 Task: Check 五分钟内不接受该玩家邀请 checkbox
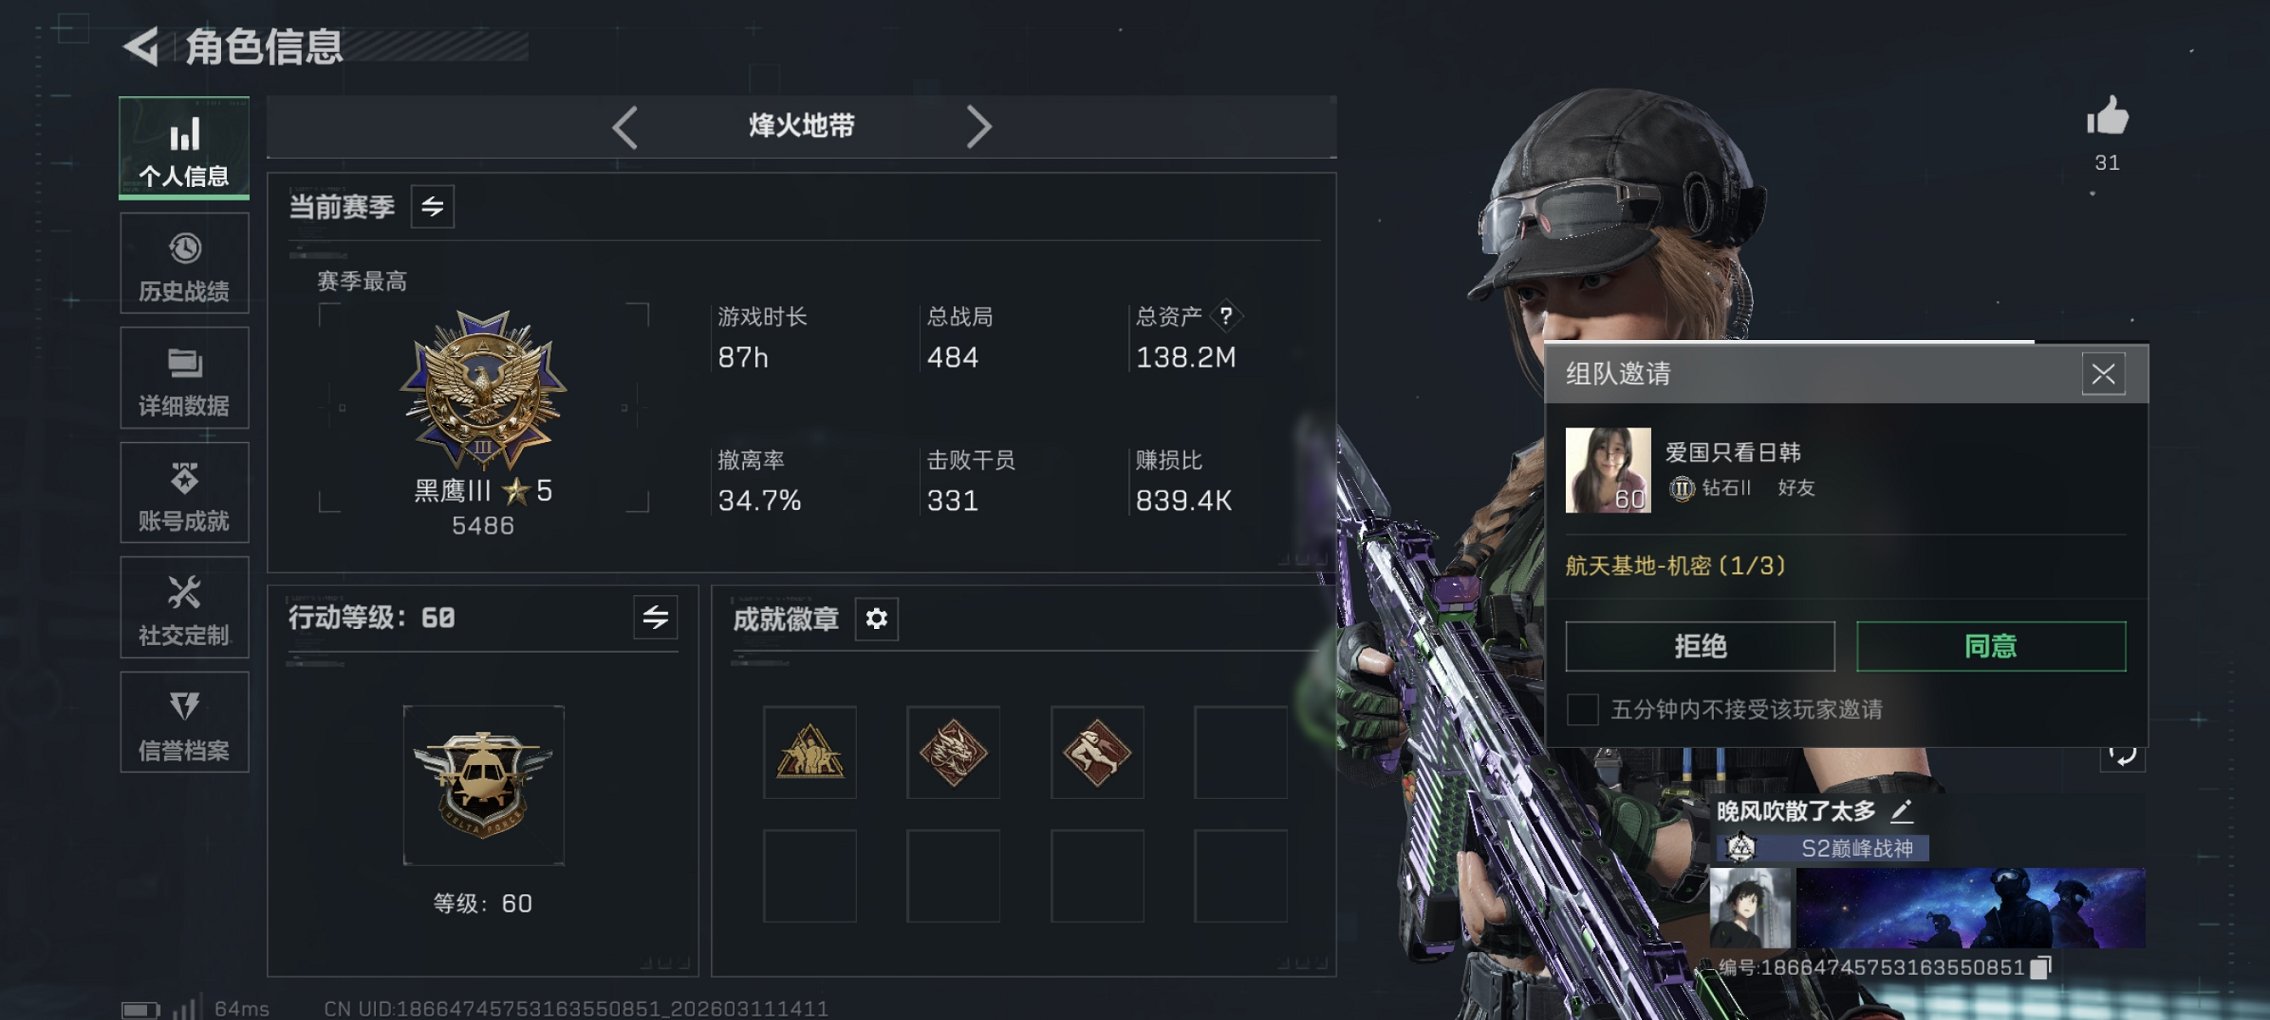(x=1582, y=709)
